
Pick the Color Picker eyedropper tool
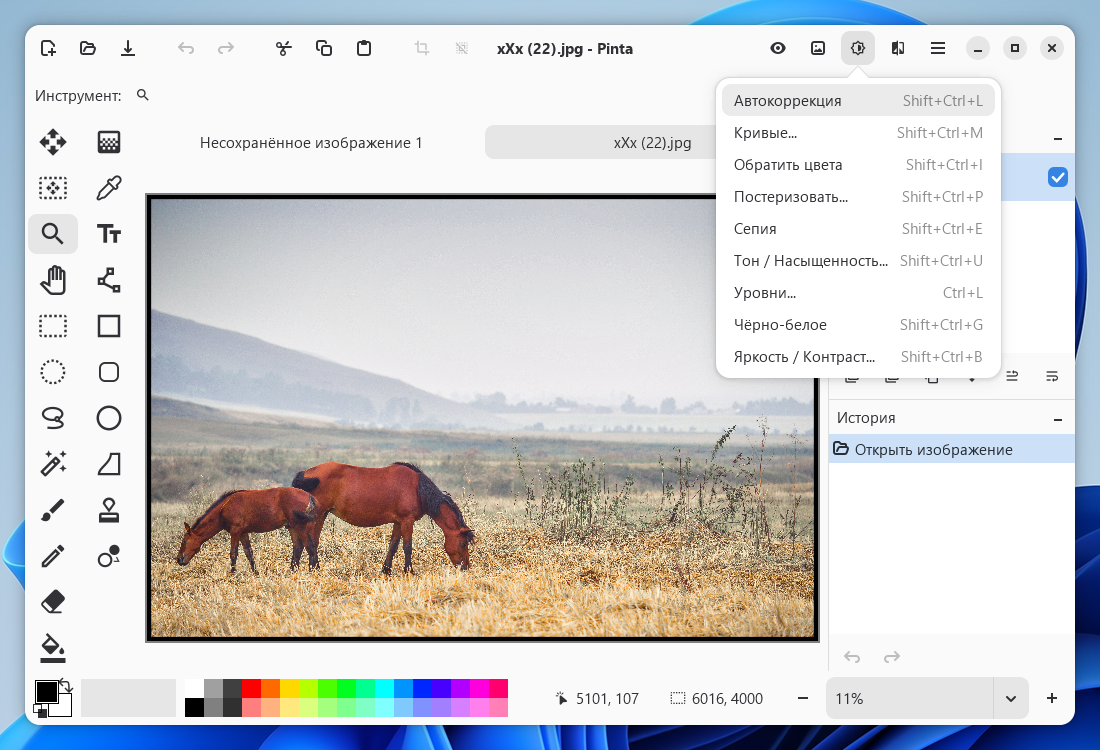(109, 187)
